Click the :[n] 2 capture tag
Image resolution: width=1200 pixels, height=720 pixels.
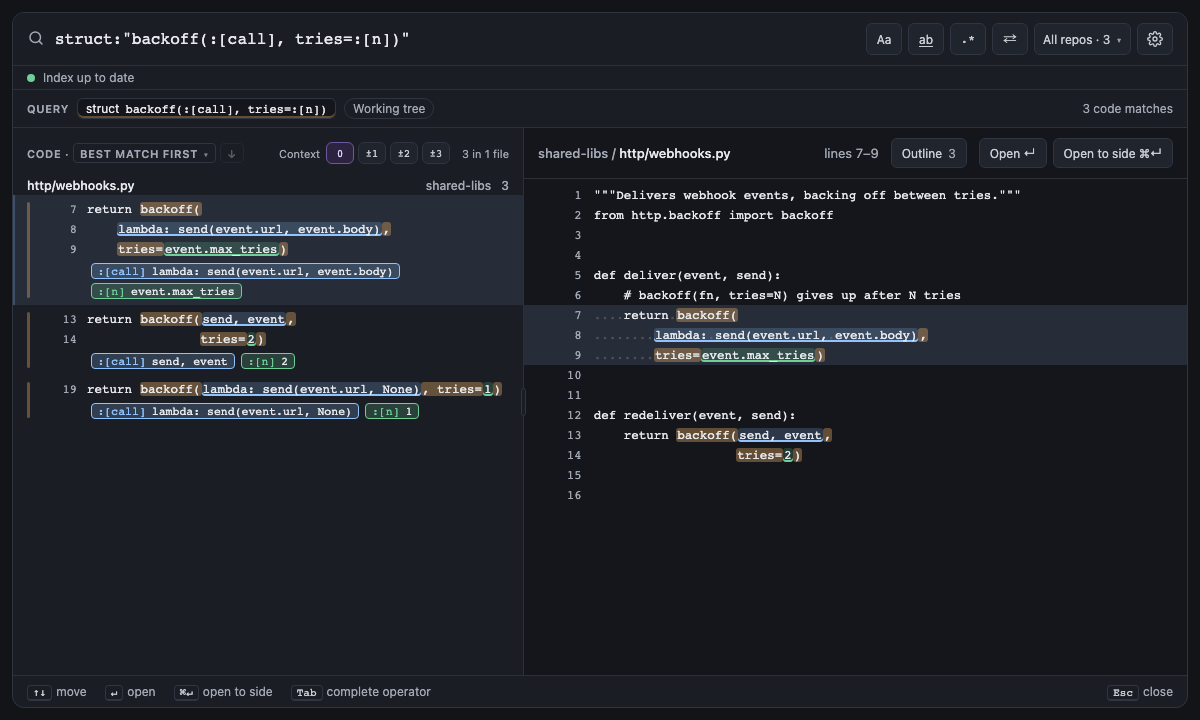coord(268,361)
